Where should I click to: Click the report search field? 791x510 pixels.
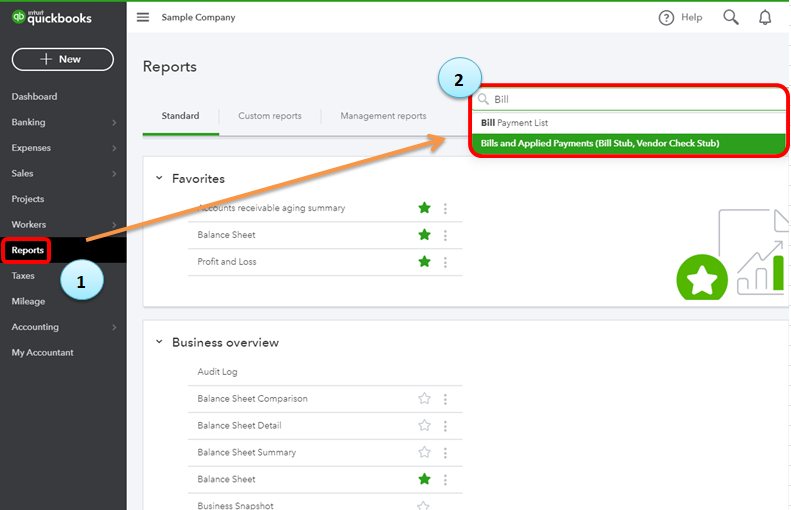(x=630, y=100)
